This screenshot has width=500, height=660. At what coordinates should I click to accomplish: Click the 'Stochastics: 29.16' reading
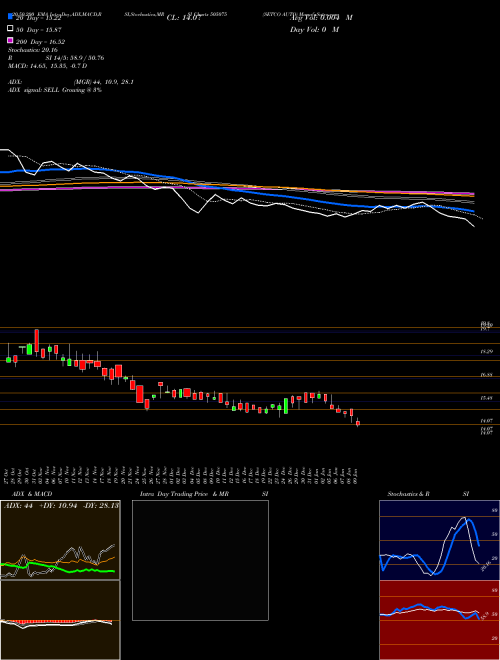pyautogui.click(x=33, y=50)
